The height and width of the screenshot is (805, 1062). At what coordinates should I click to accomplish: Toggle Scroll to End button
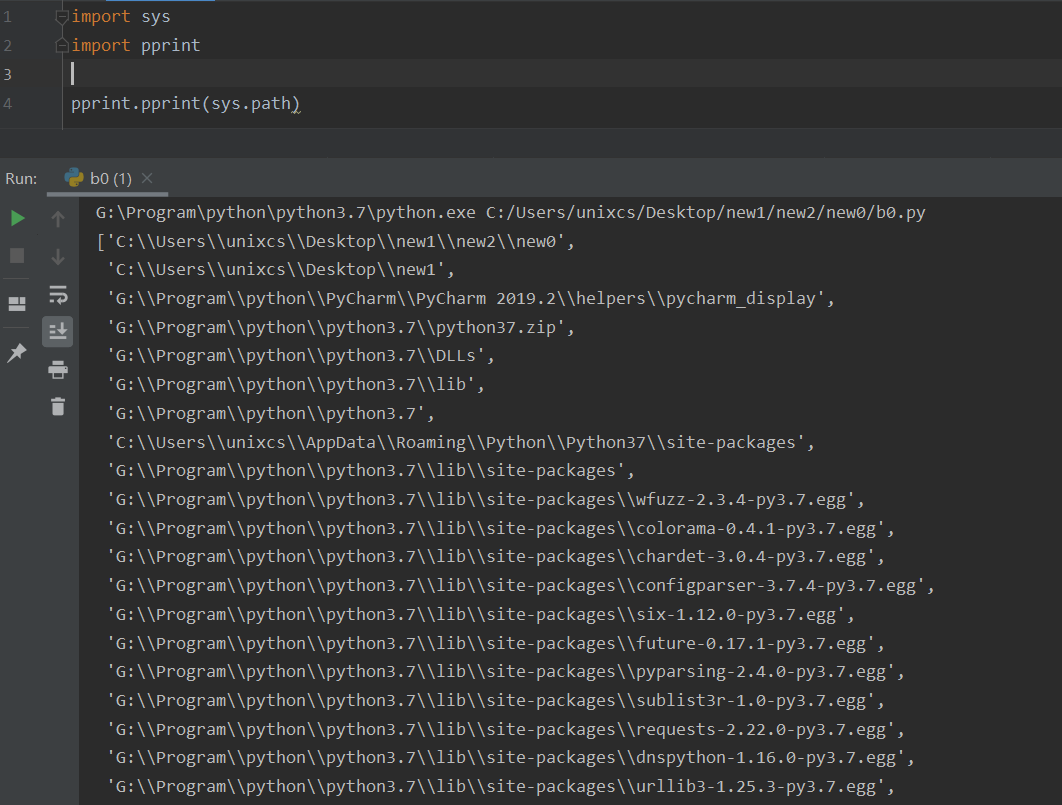(58, 332)
